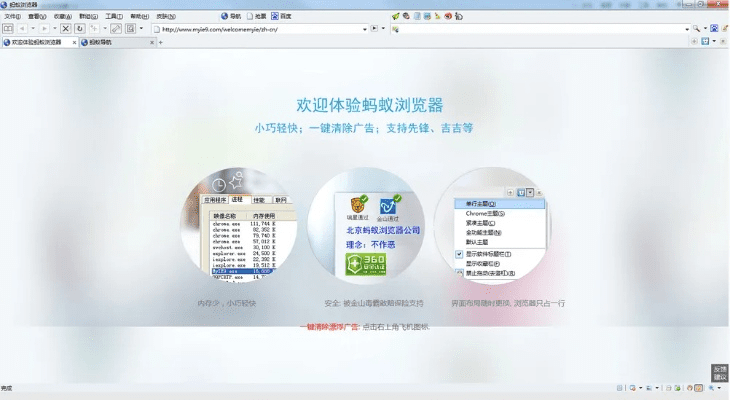The width and height of the screenshot is (730, 400).
Task: Click the broom cleanup icon in plugin bar
Action: [x=438, y=16]
